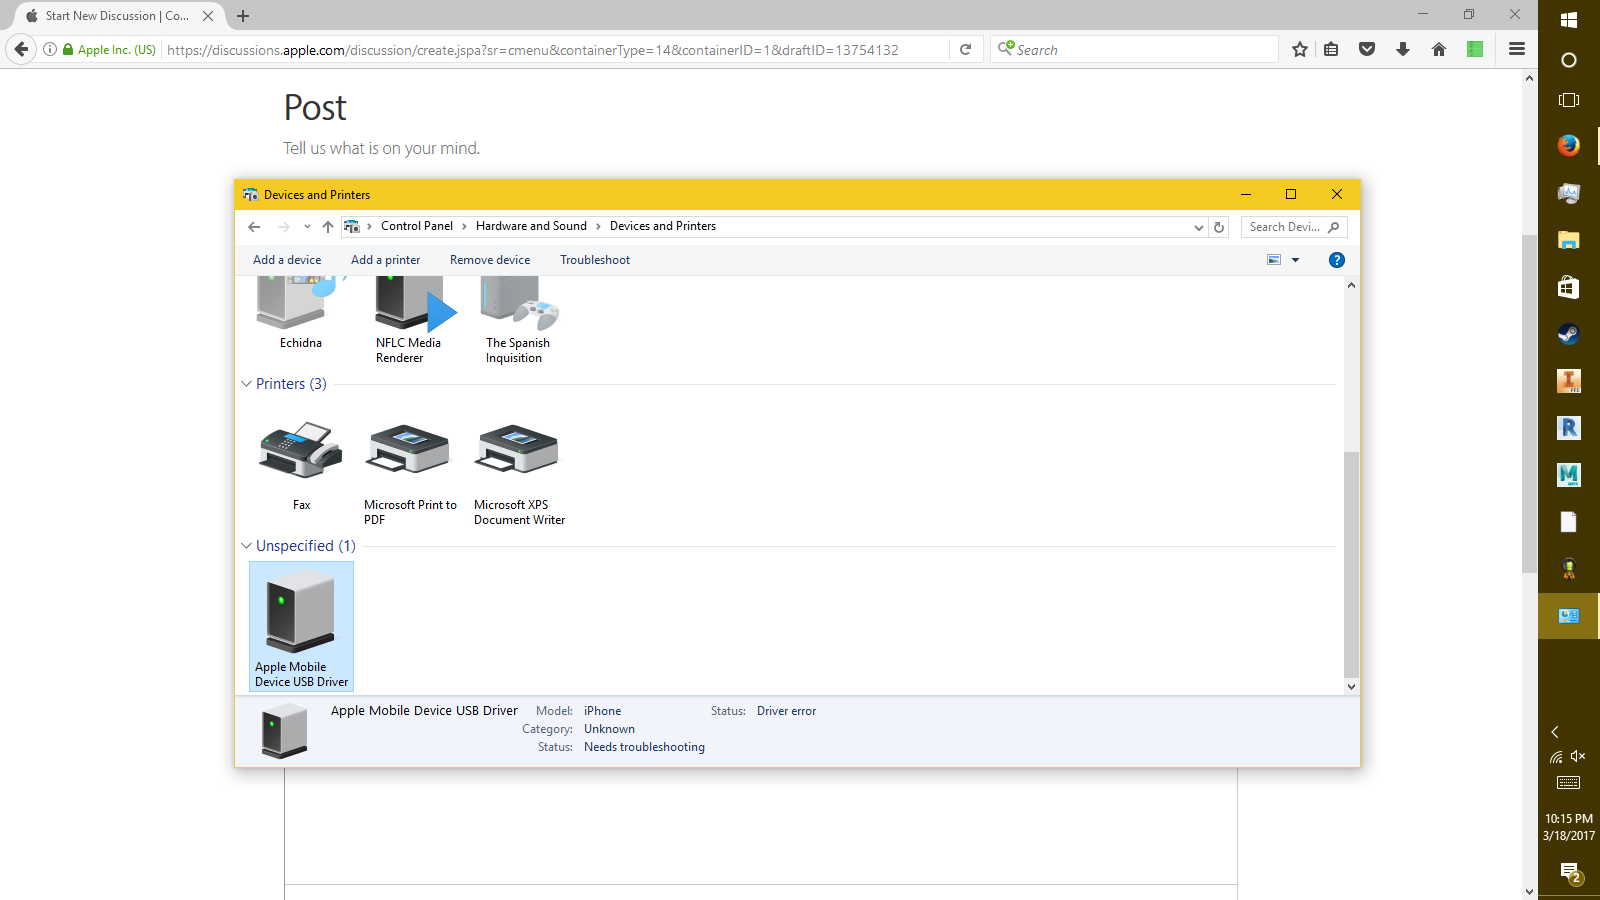Show your bookmarks list in Firefox
Image resolution: width=1600 pixels, height=900 pixels.
point(1331,49)
